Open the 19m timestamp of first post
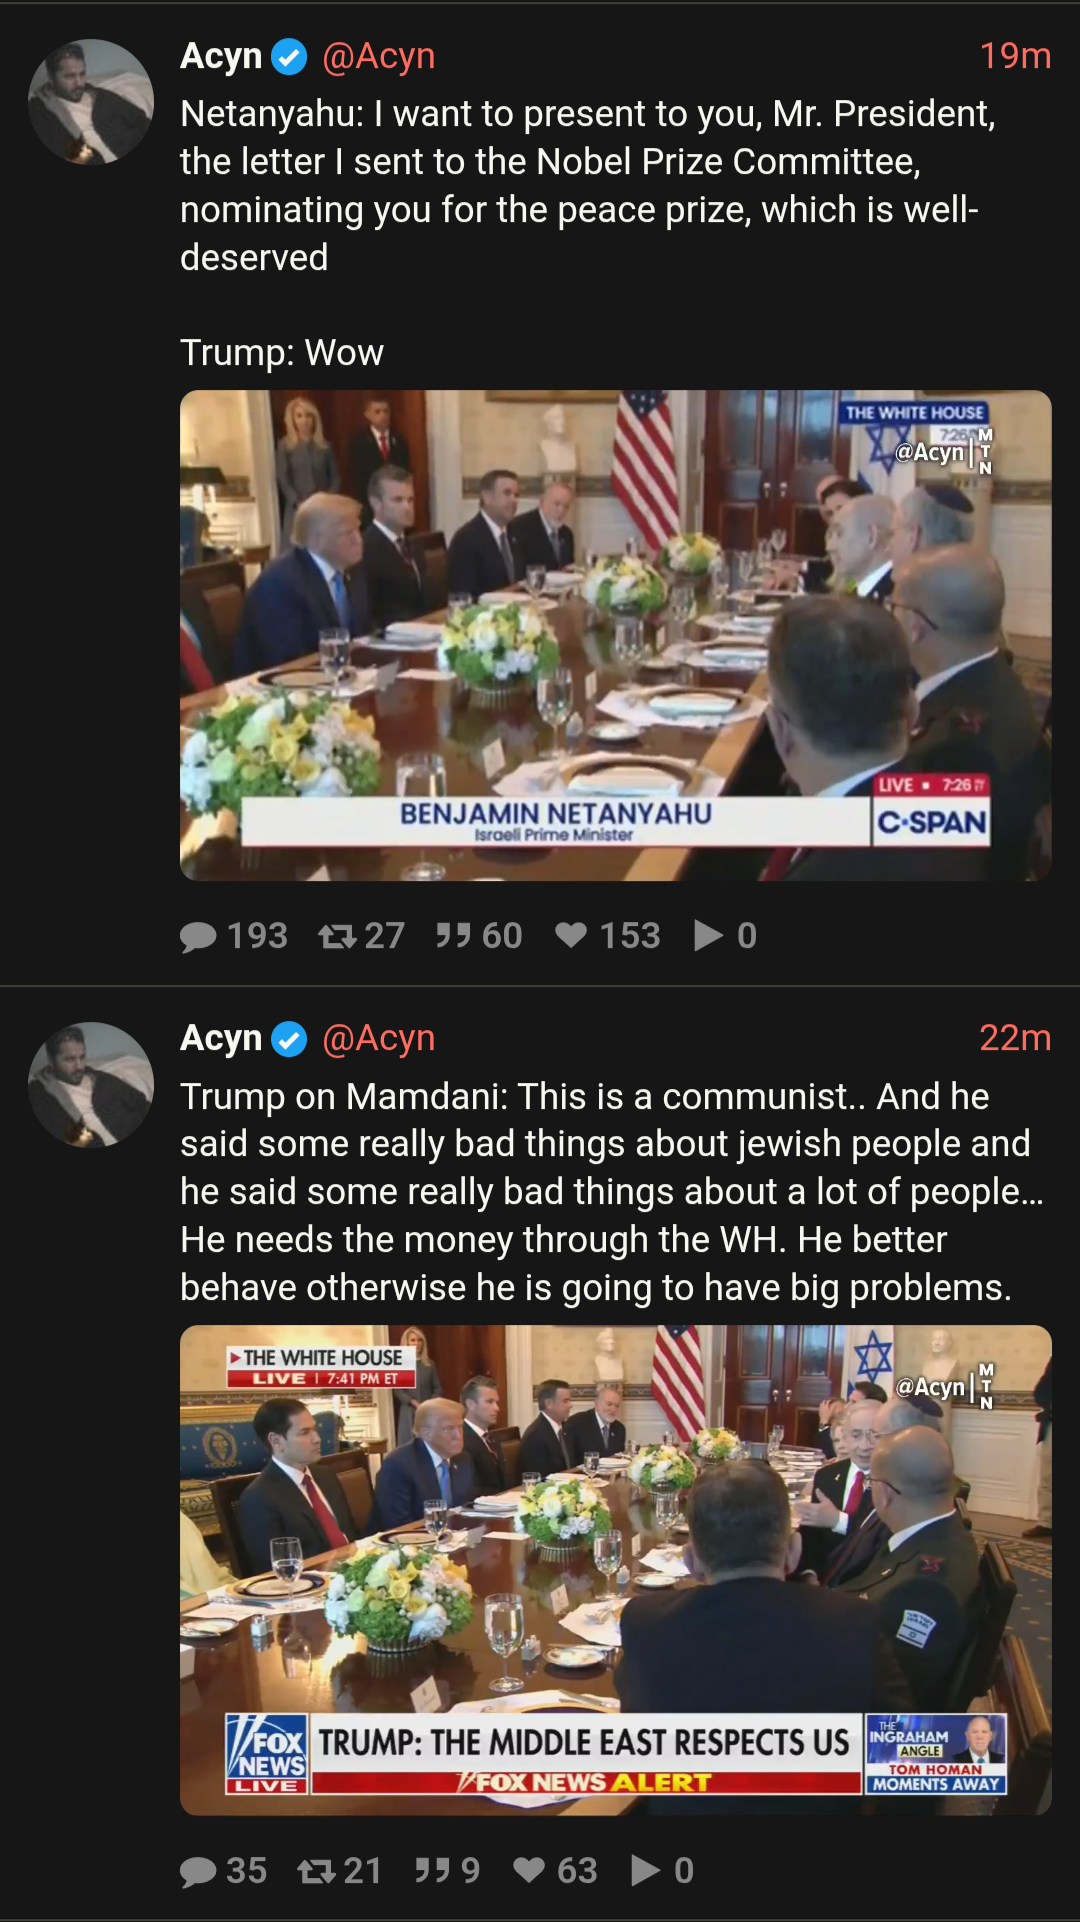This screenshot has width=1080, height=1922. tap(1015, 56)
